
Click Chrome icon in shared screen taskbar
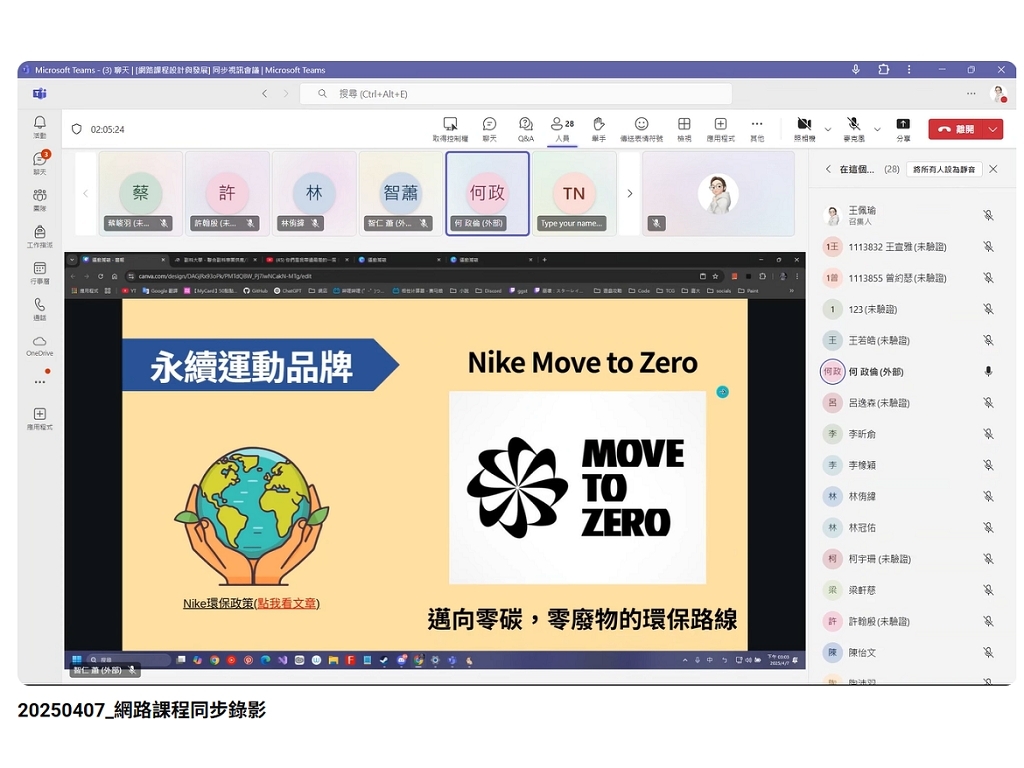click(x=214, y=660)
